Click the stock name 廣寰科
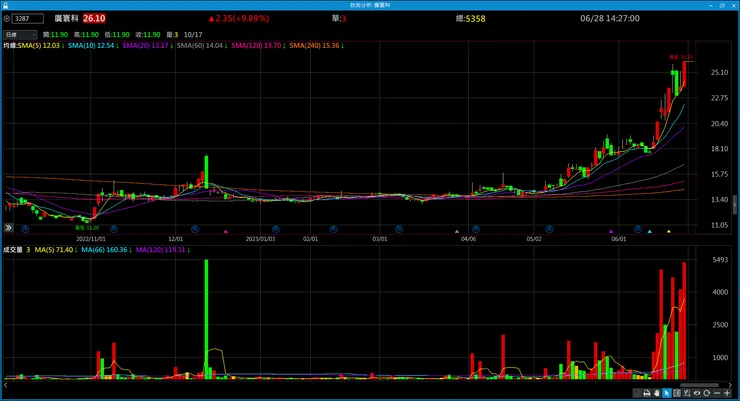Screen dimensions: 740x401 pos(66,18)
